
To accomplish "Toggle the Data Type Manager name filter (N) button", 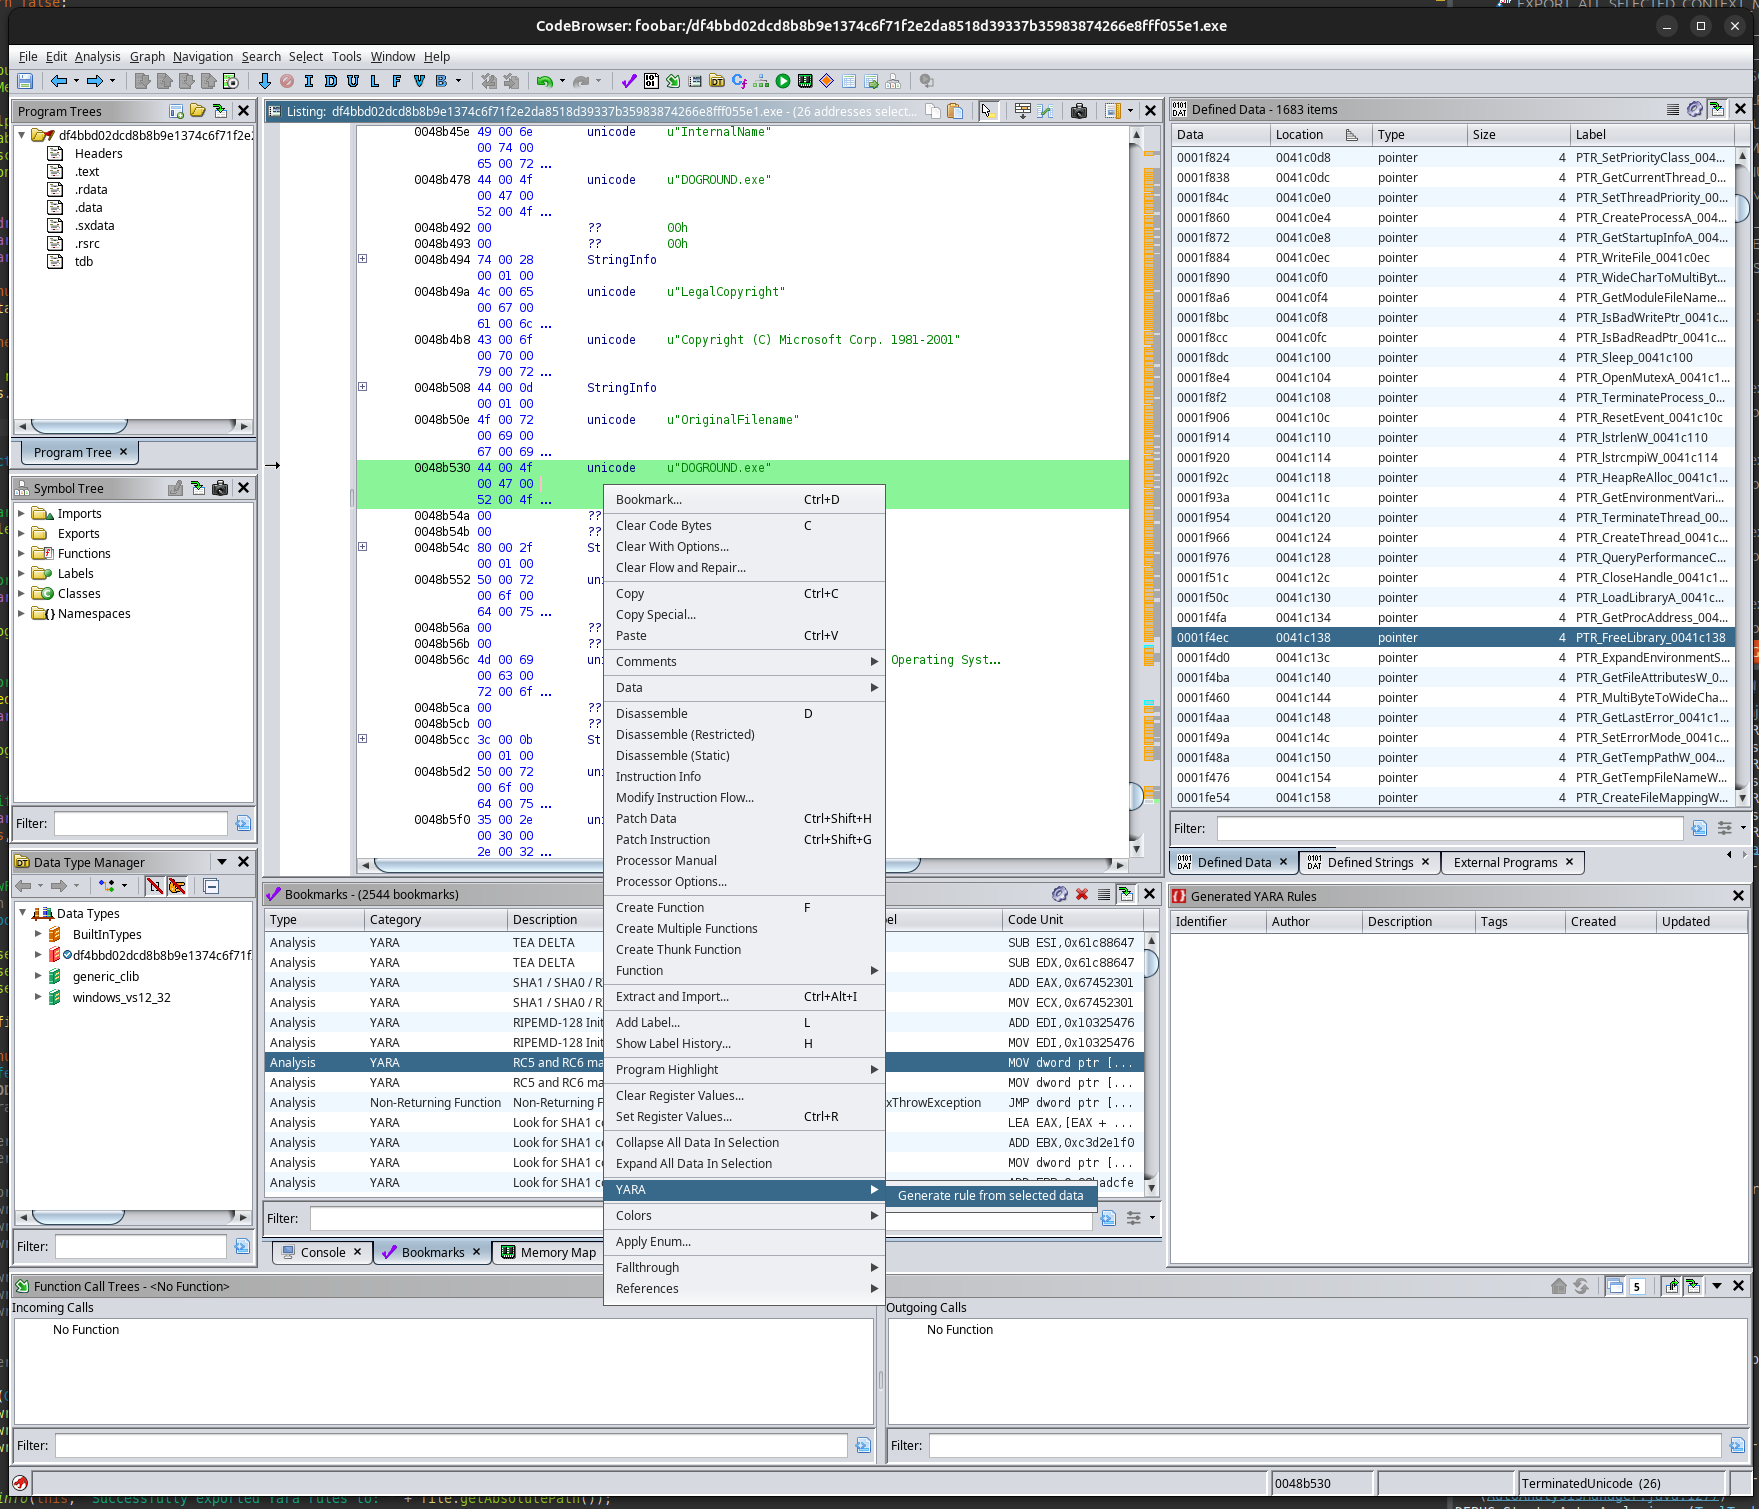I will (155, 886).
